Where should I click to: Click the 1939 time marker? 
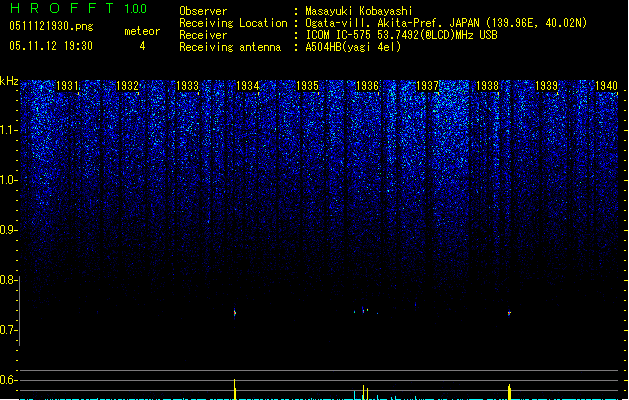coord(547,86)
